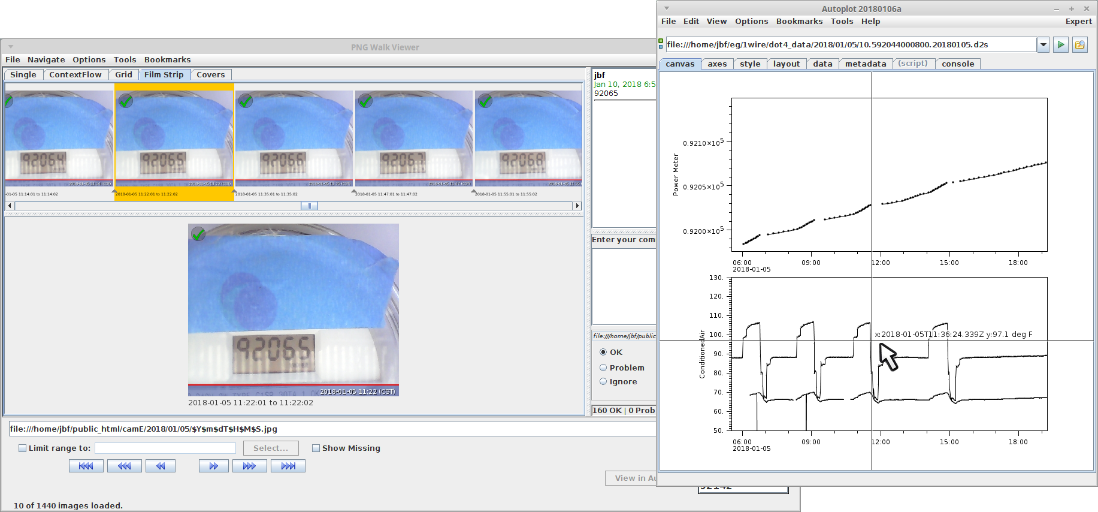Select the OK radio button
This screenshot has height=512, width=1098.
[x=604, y=352]
